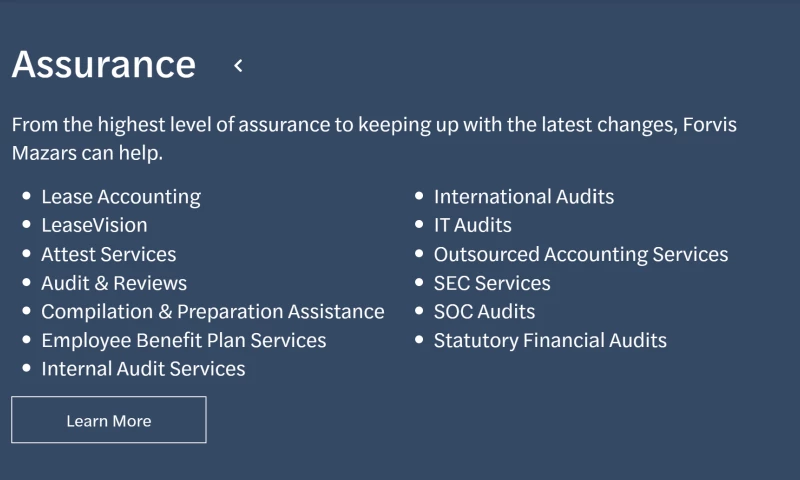Open Outsourced Accounting Services

580,254
